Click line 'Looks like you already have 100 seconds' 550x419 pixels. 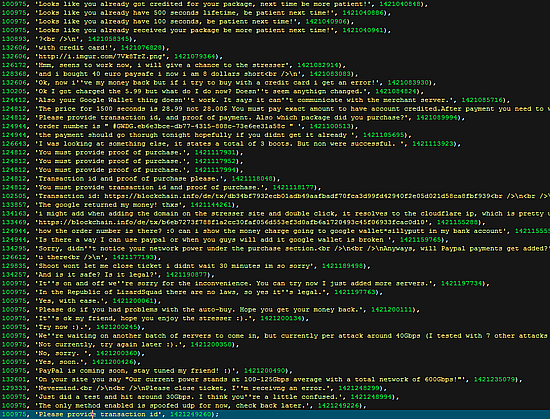click(x=178, y=21)
